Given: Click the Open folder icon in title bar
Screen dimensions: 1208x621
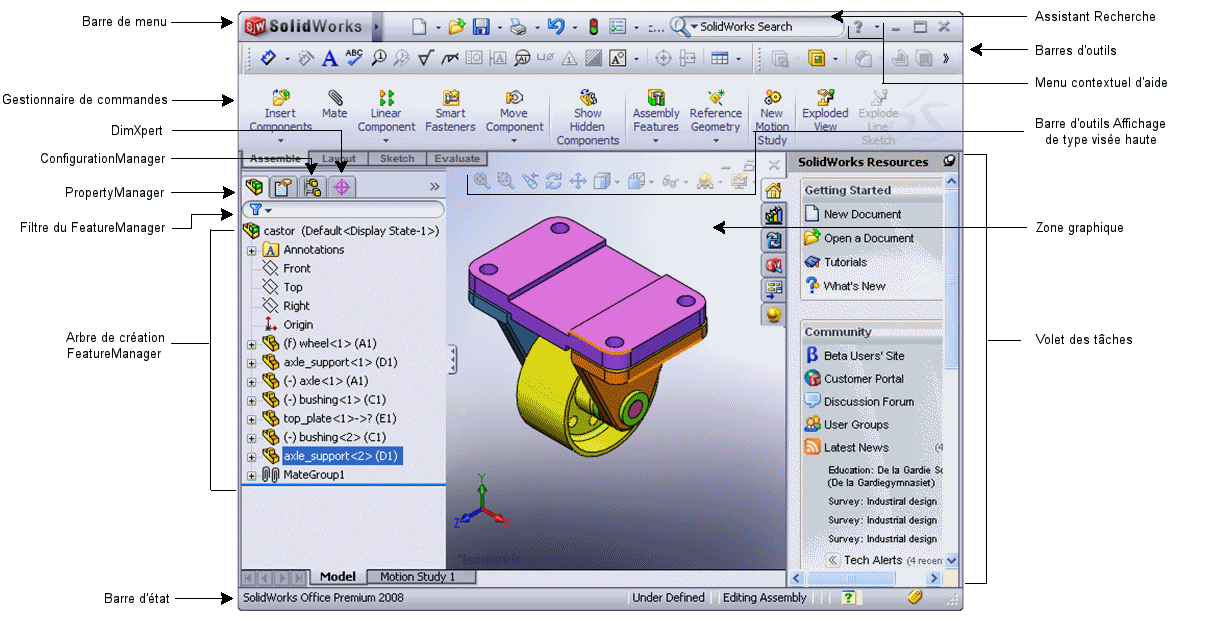Looking at the screenshot, I should (456, 27).
